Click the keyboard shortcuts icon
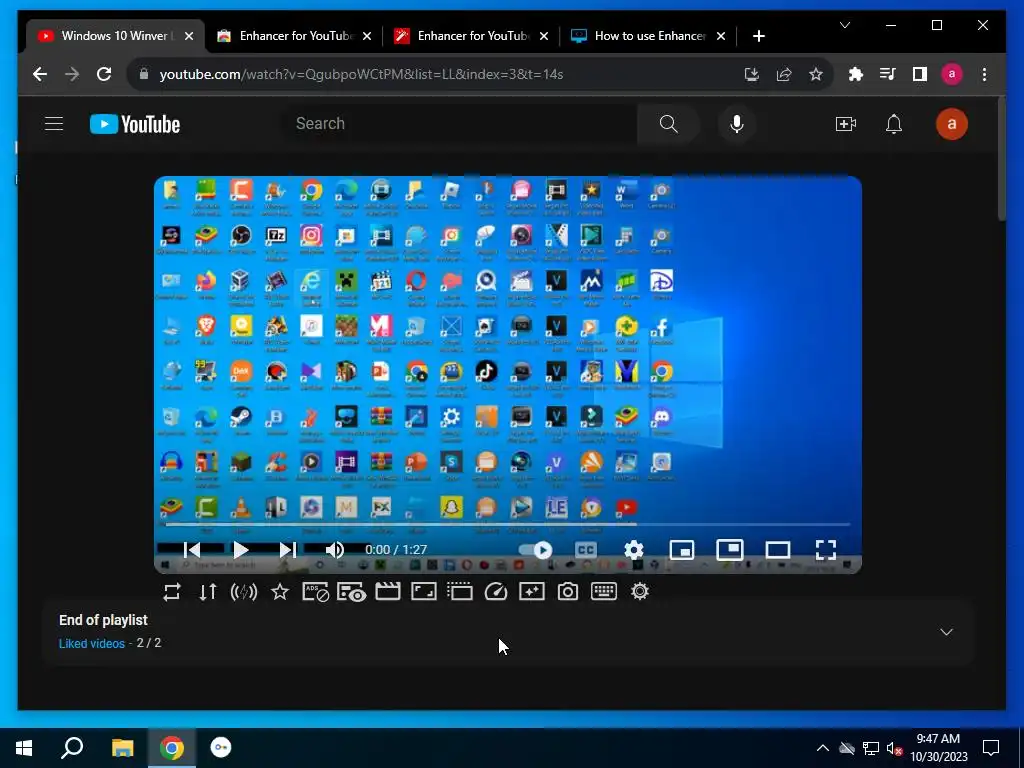 pos(603,592)
